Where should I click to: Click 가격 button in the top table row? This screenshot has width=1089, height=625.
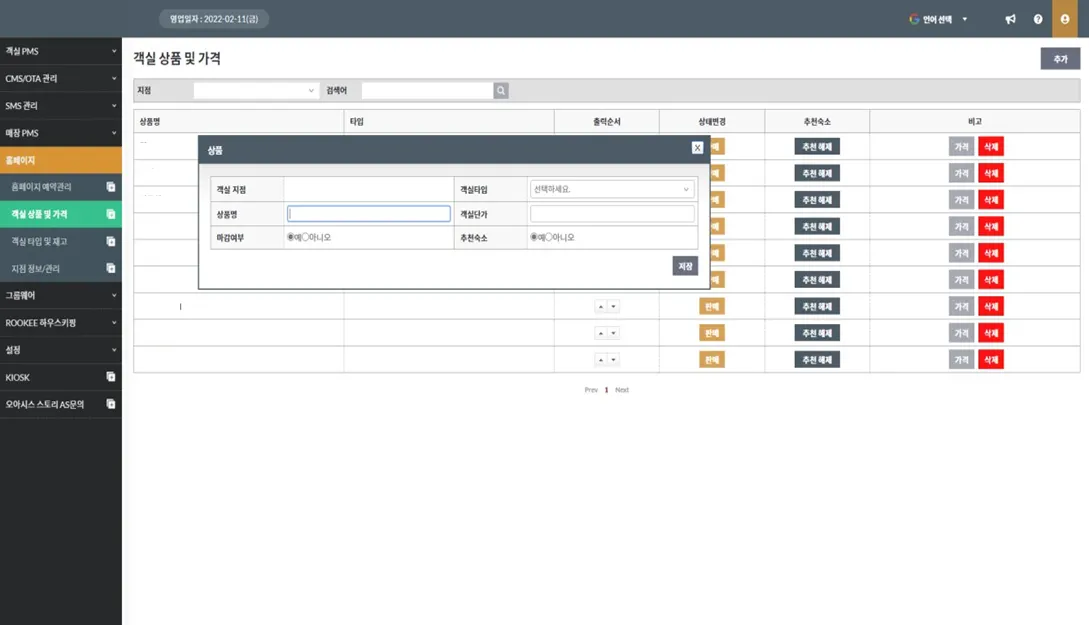point(961,147)
